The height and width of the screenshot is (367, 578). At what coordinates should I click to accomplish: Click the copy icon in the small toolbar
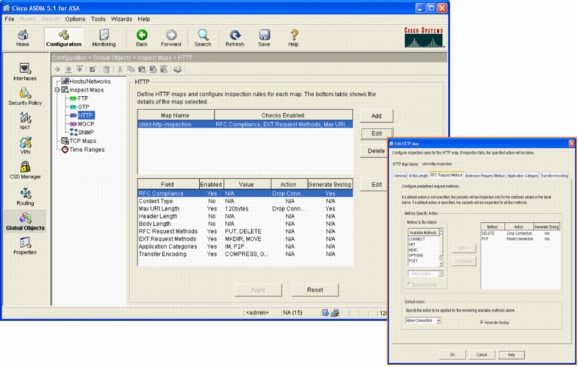[131, 69]
